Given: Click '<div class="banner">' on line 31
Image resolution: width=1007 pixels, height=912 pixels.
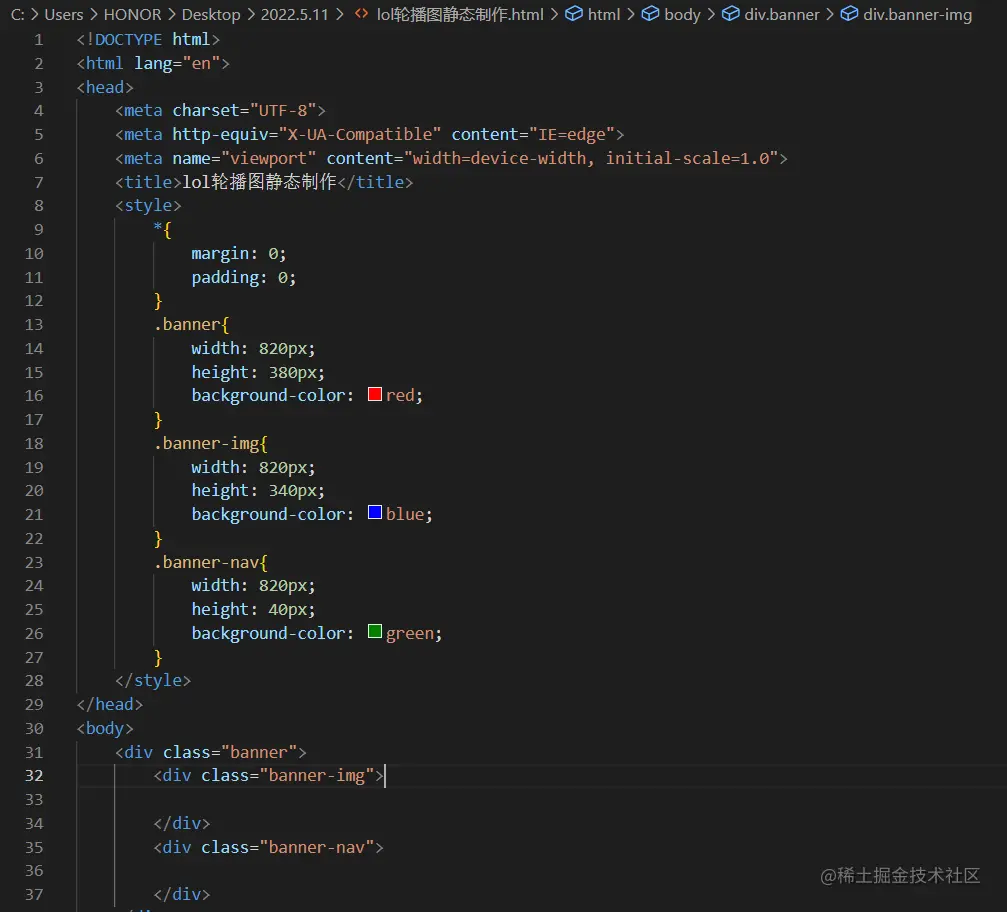Looking at the screenshot, I should tap(211, 753).
